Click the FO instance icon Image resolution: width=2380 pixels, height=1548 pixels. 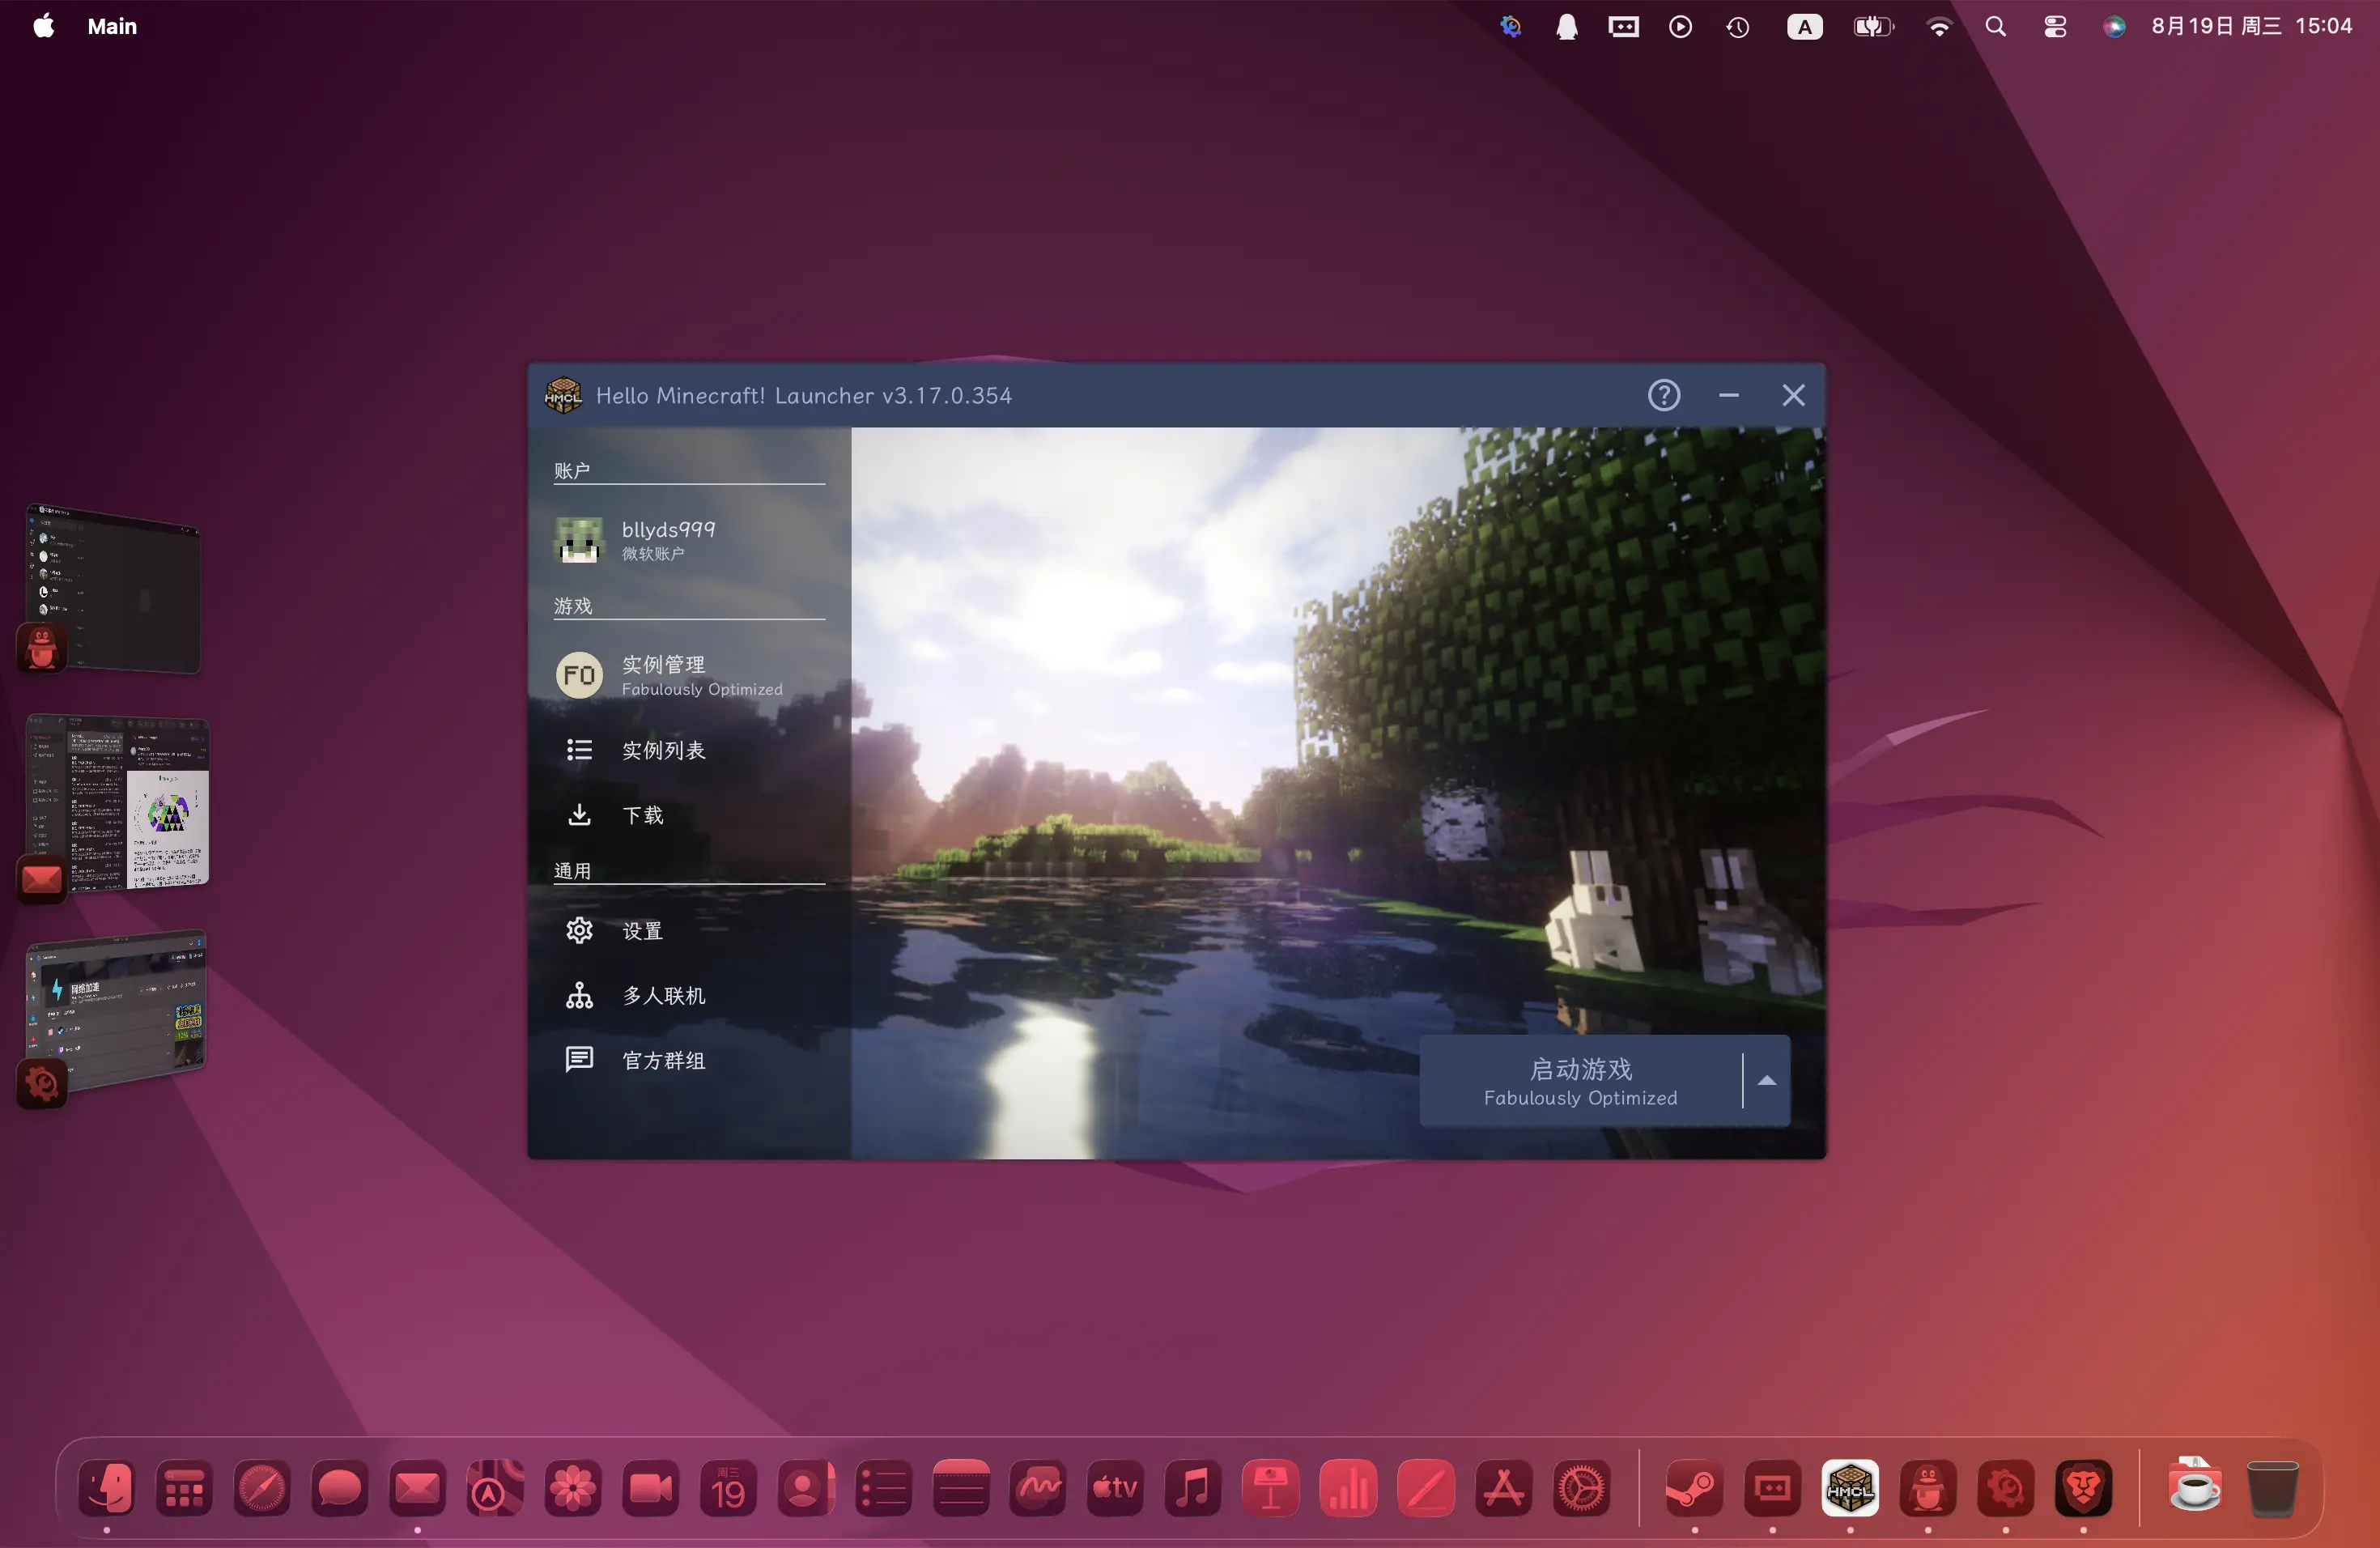tap(579, 675)
